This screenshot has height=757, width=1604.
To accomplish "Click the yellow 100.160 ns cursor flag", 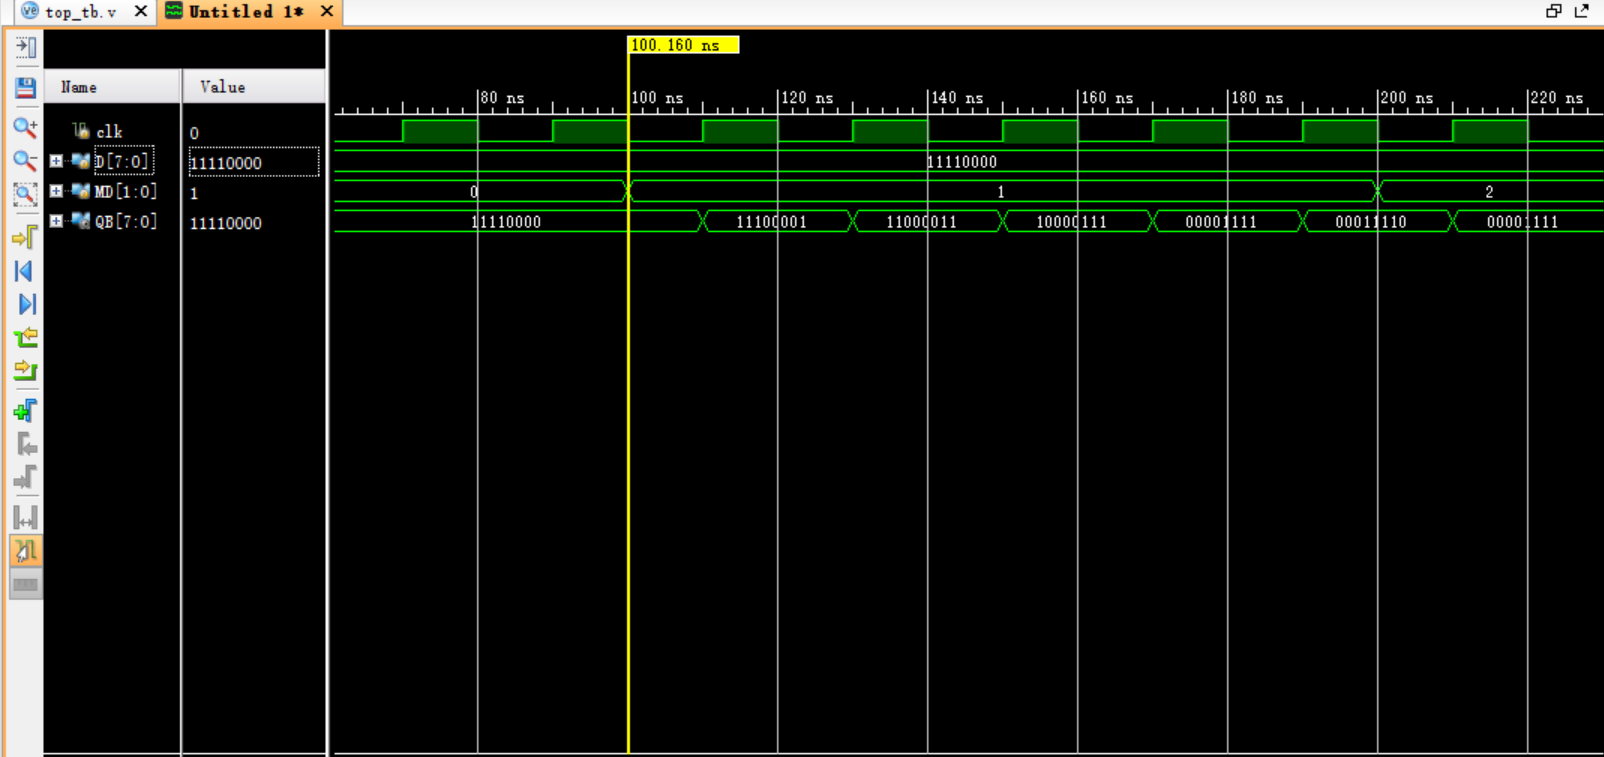I will coord(683,45).
